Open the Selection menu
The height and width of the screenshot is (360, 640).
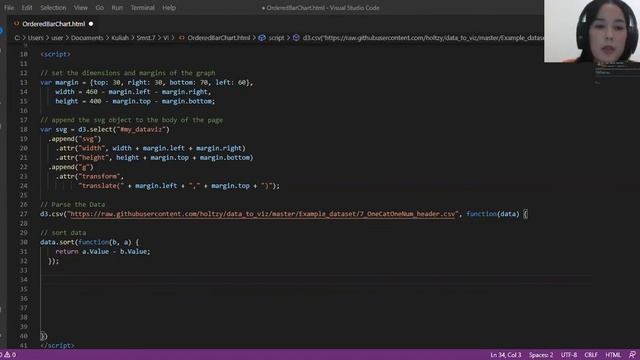coord(53,8)
